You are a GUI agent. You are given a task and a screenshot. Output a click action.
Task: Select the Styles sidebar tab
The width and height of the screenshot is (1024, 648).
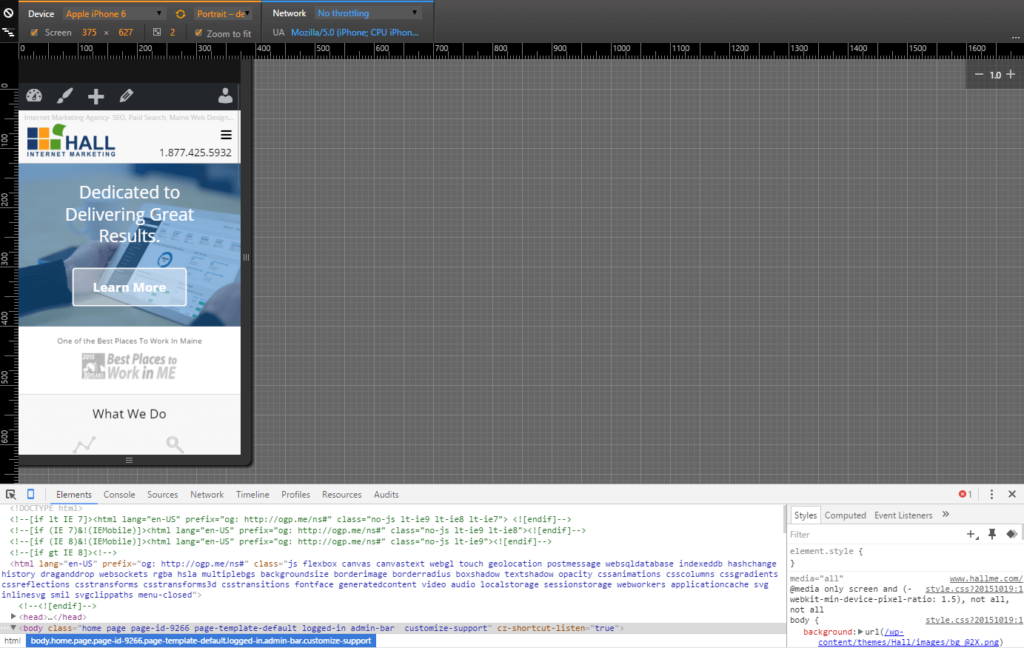[x=805, y=515]
